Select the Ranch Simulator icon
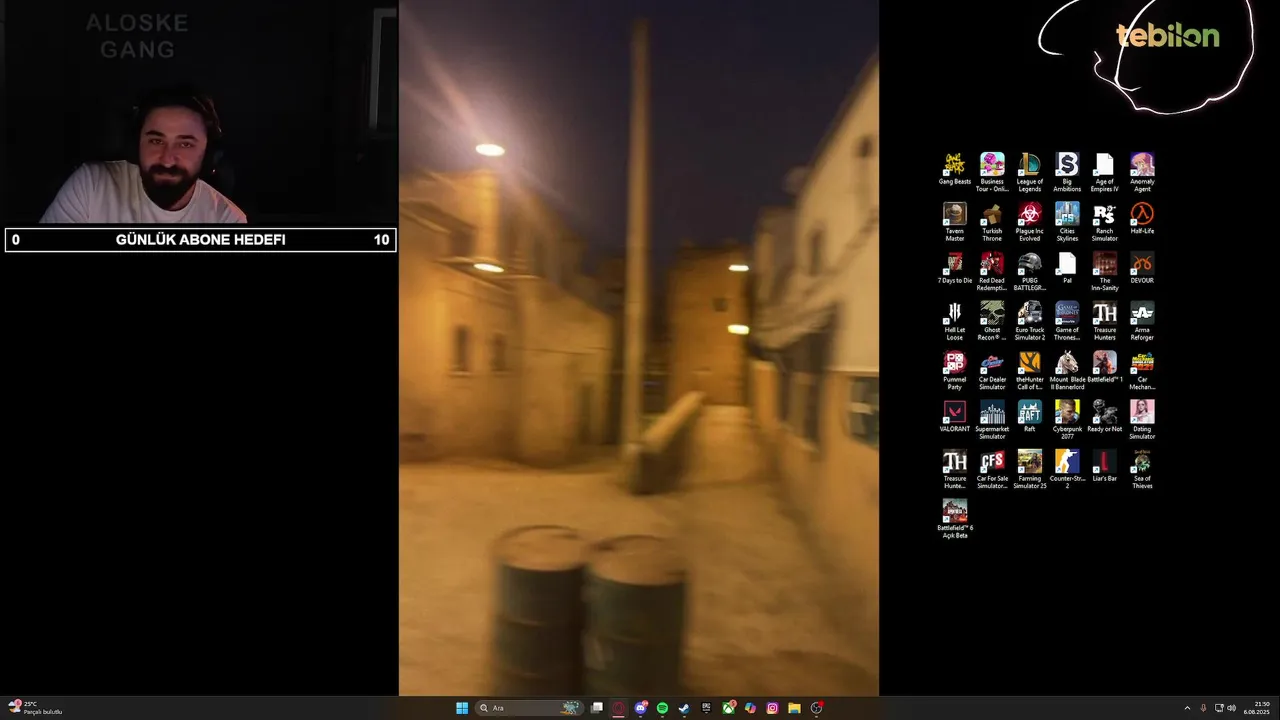Screen dimensions: 1280x720 [1104, 222]
